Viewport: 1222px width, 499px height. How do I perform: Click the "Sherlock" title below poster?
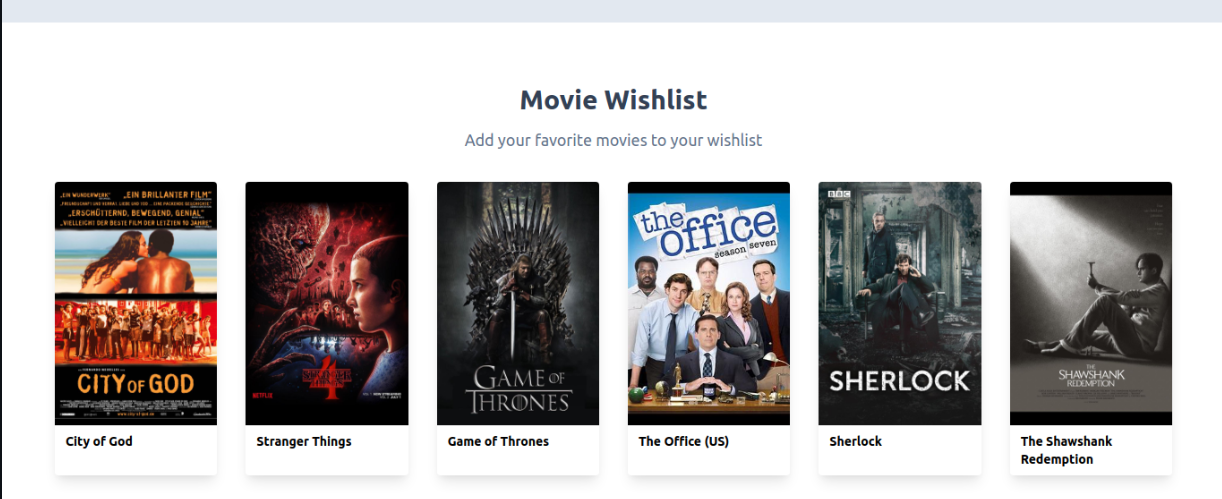coord(856,441)
